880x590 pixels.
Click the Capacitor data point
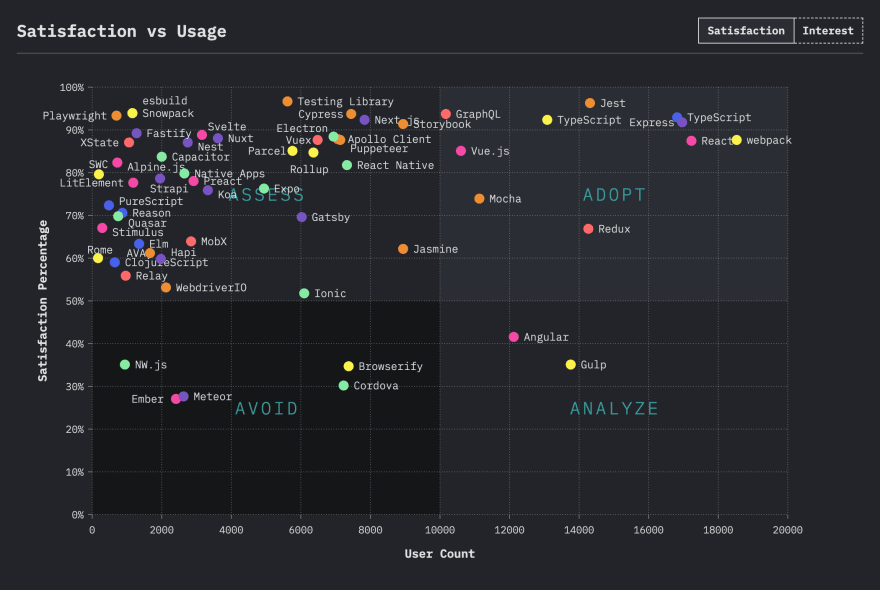(162, 157)
